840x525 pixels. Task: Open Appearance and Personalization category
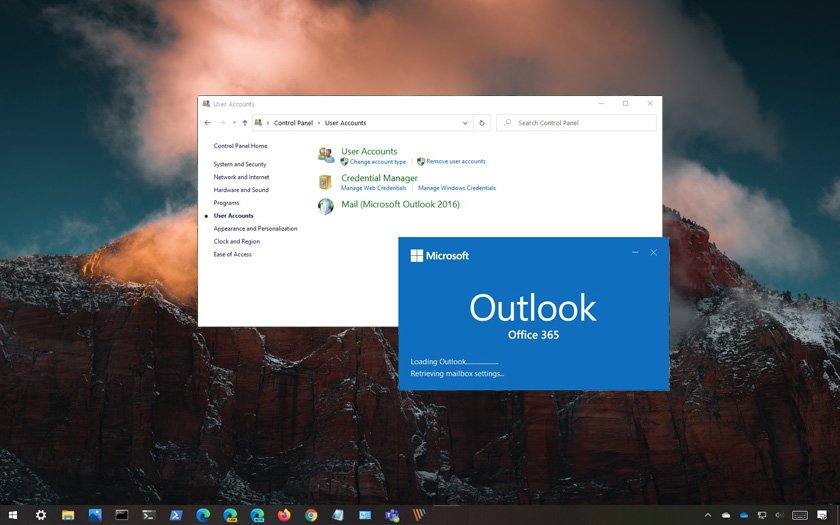255,229
